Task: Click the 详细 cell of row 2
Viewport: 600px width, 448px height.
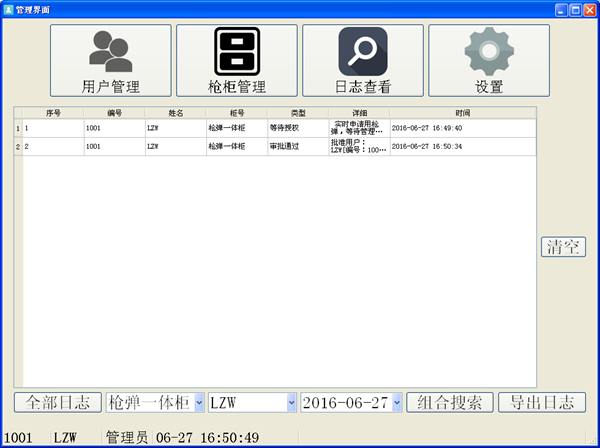Action: [x=358, y=146]
